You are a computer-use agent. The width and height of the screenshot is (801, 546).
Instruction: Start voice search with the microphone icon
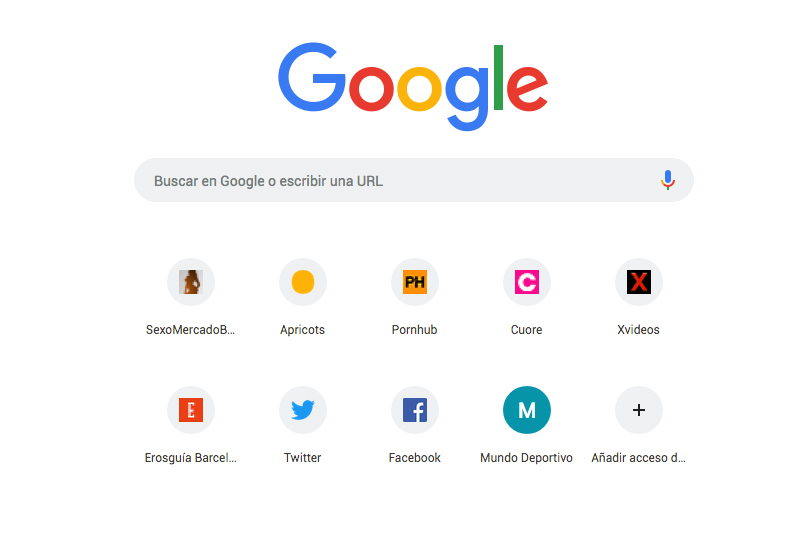click(x=668, y=180)
